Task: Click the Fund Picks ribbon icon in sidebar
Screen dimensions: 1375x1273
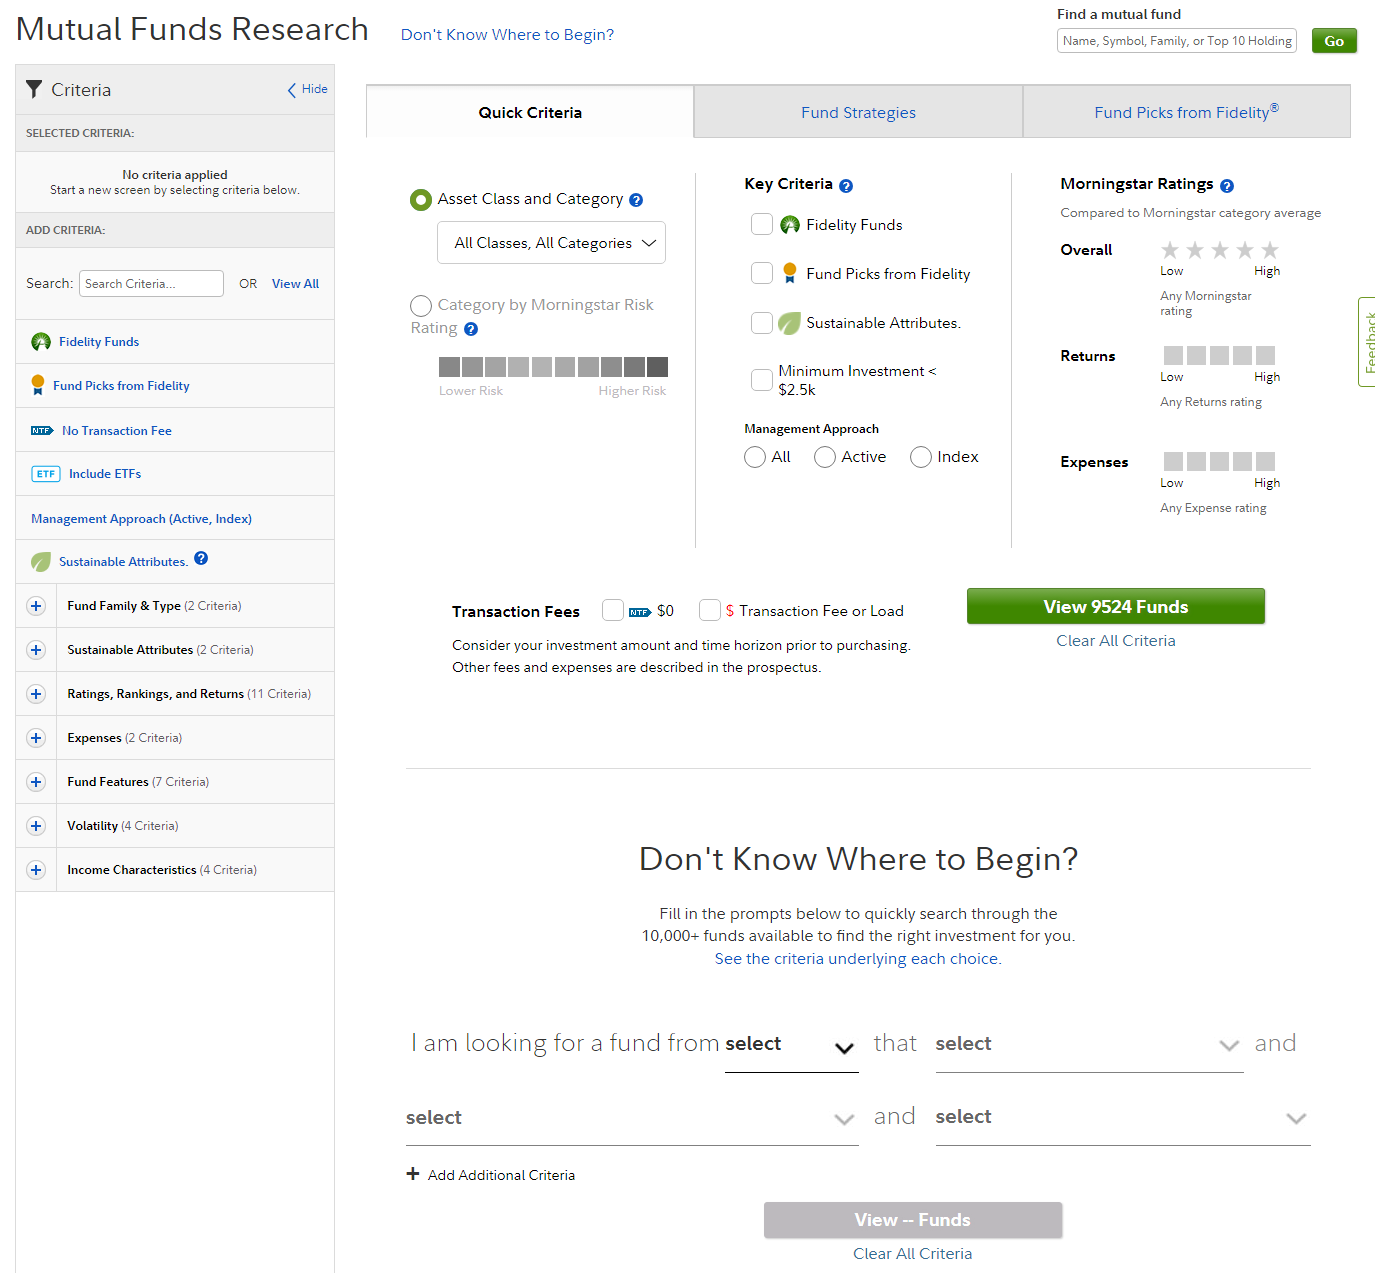Action: (x=38, y=385)
